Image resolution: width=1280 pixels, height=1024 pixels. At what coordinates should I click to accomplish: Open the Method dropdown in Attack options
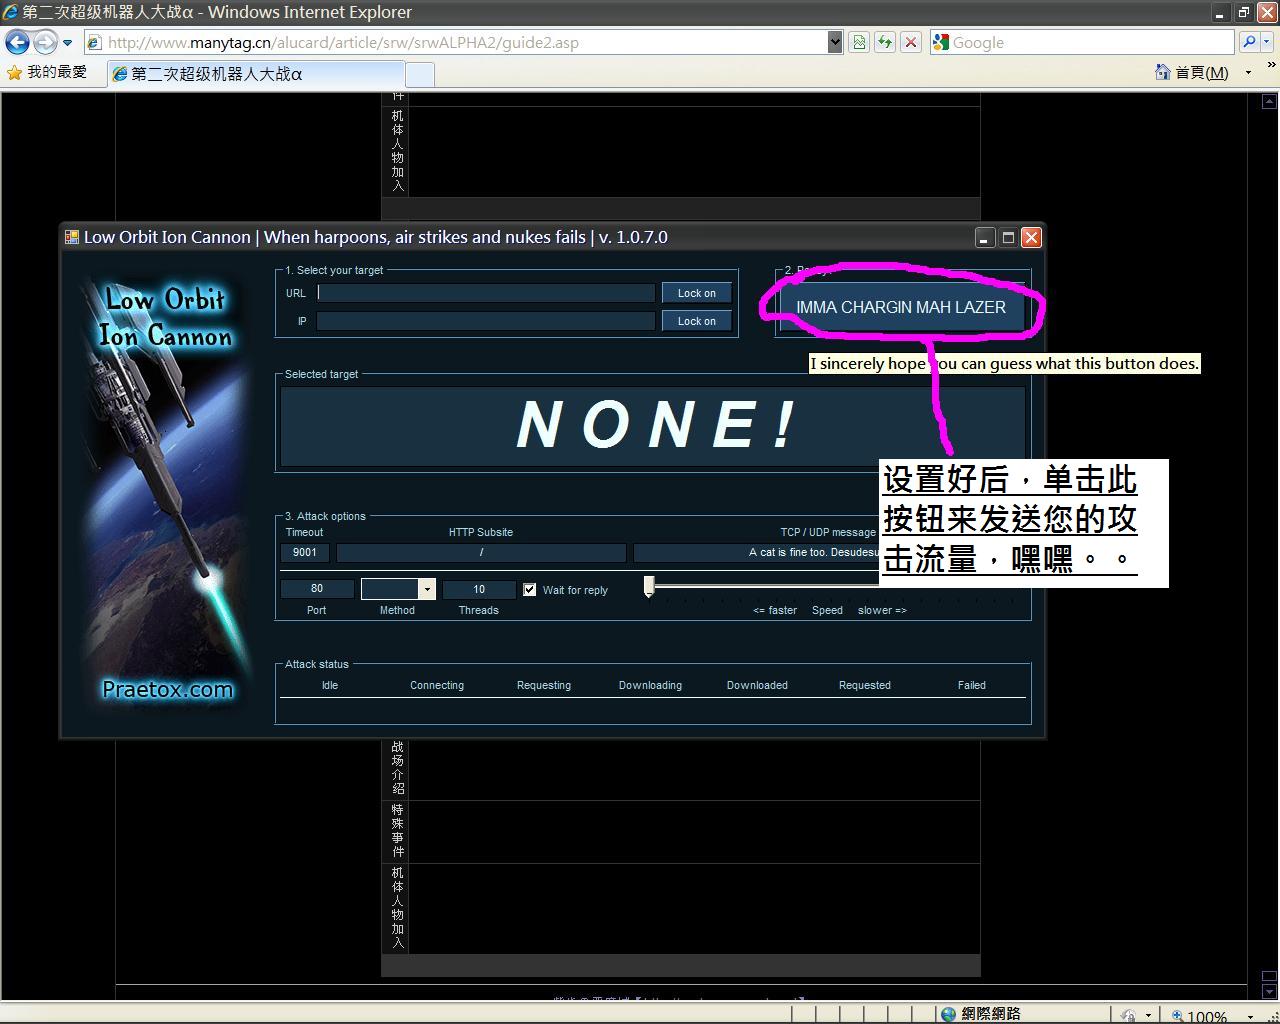coord(427,588)
